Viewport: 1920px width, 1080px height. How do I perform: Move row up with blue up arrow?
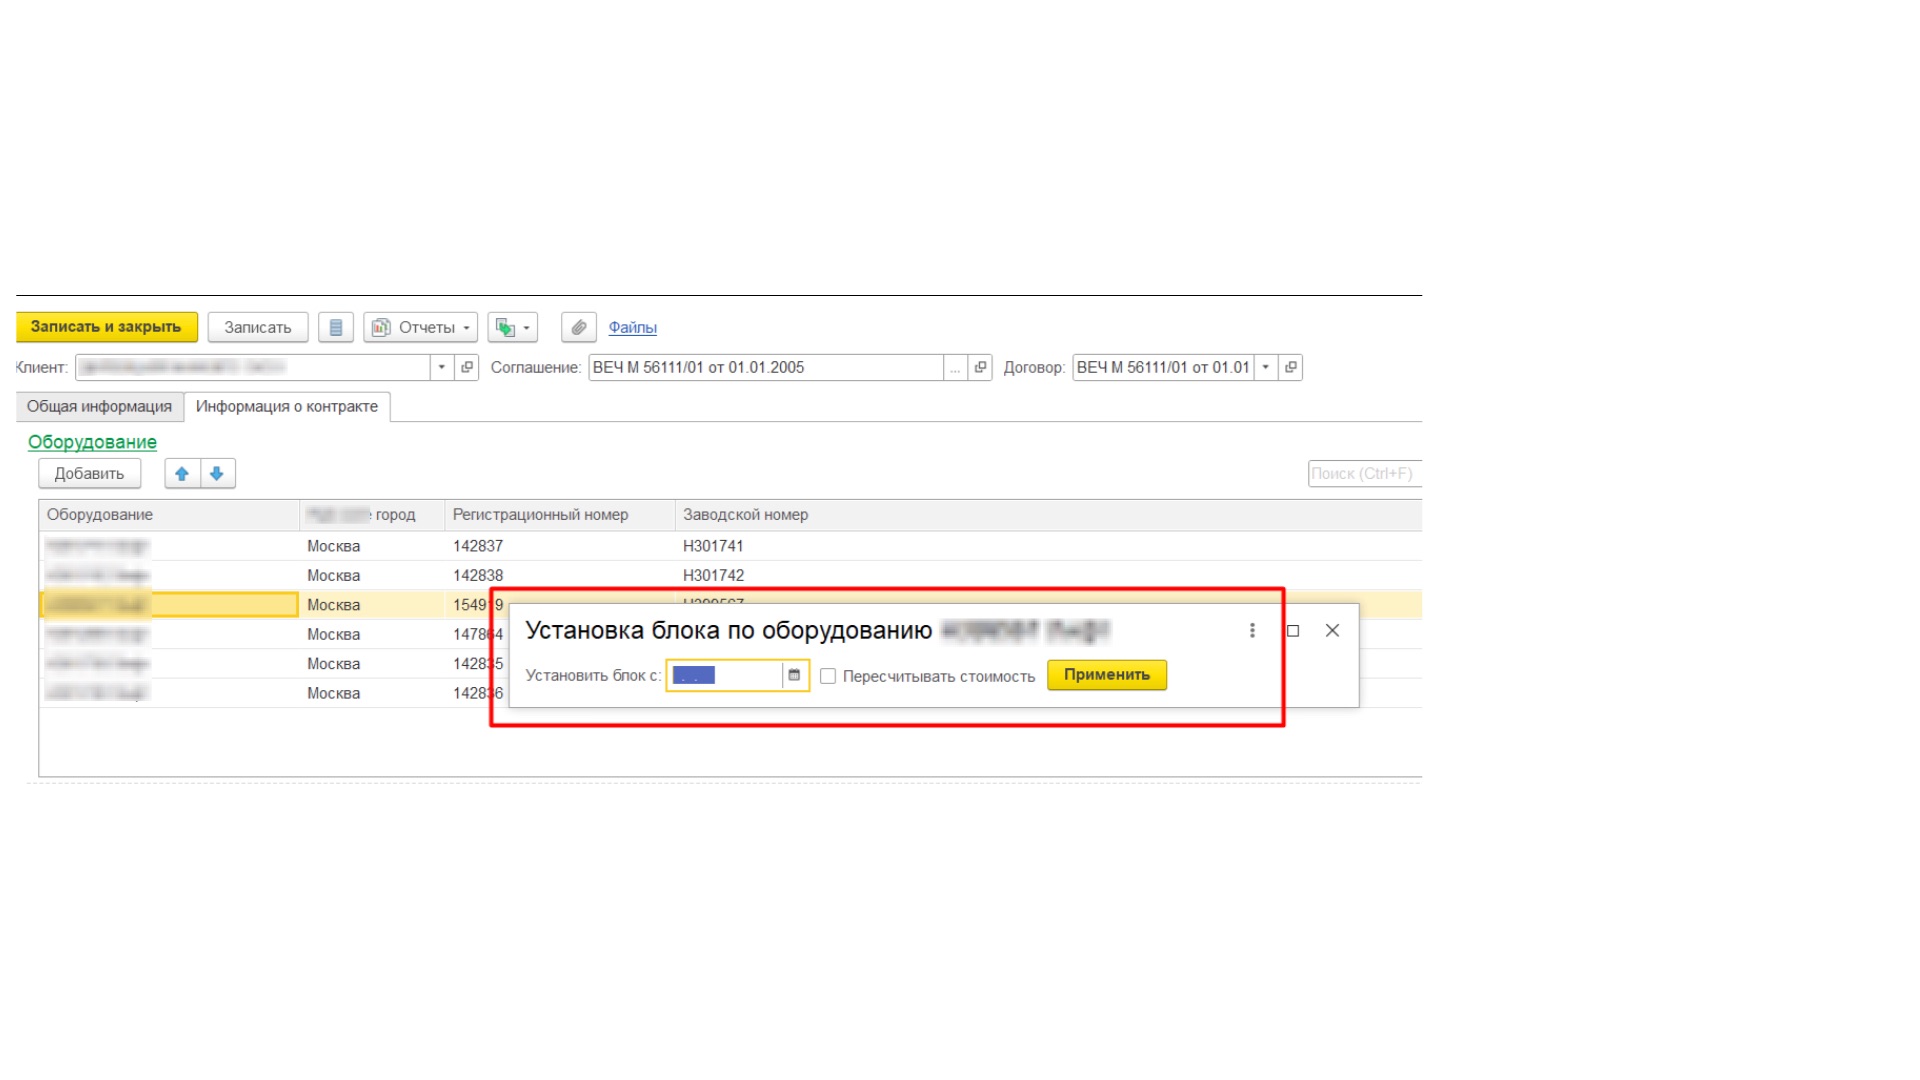pyautogui.click(x=182, y=473)
